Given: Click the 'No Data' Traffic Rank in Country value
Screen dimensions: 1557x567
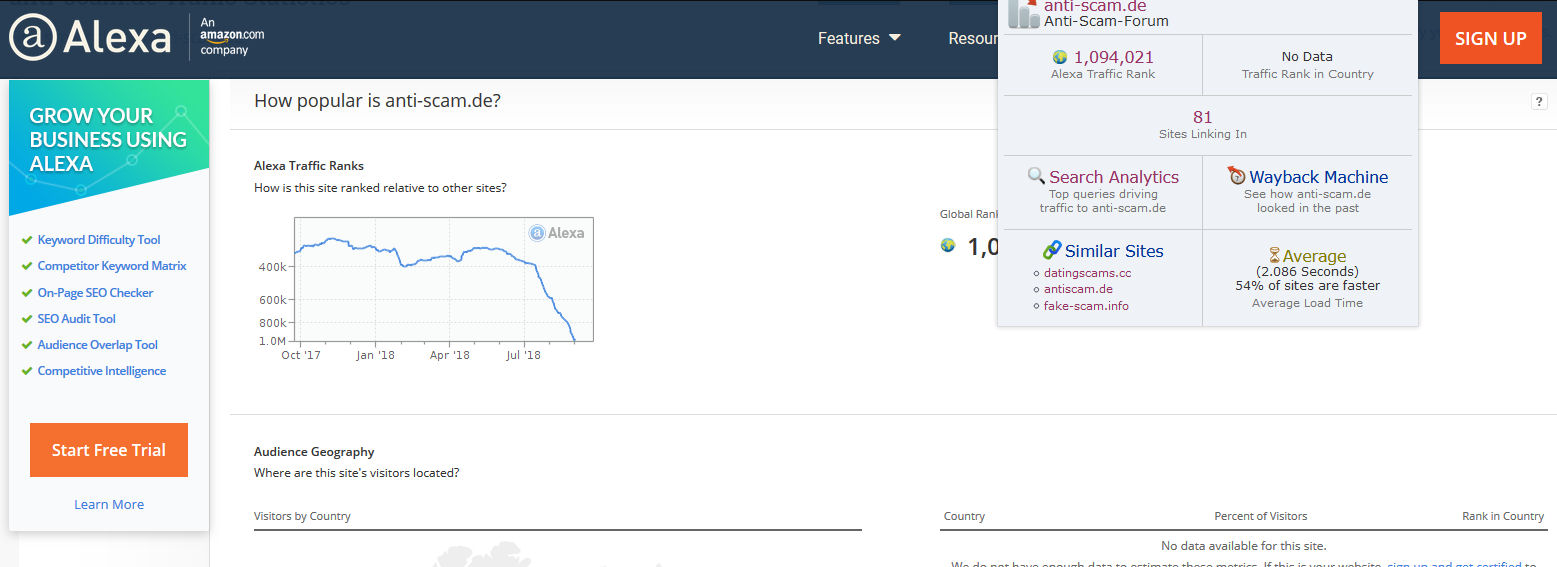Looking at the screenshot, I should pos(1307,57).
